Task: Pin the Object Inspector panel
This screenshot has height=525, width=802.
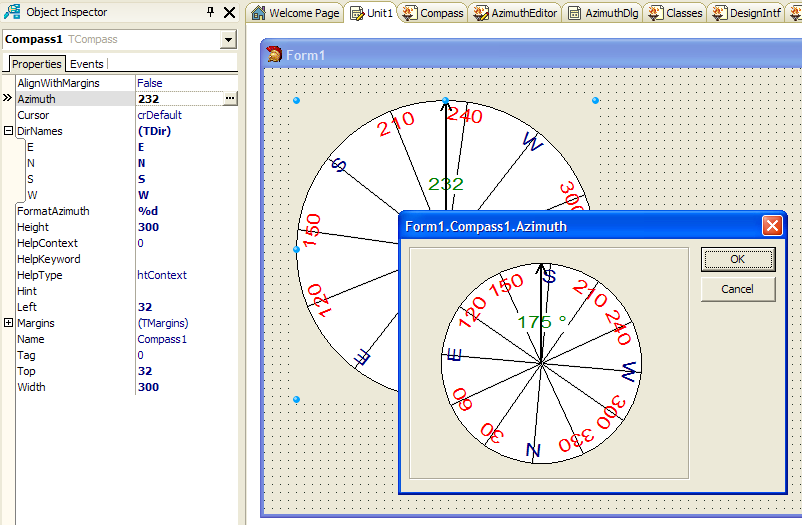Action: point(211,12)
